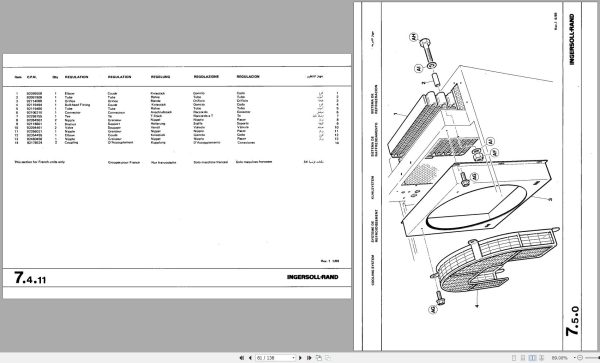600x363 pixels.
Task: Switch to continuous page view
Action: (x=523, y=358)
